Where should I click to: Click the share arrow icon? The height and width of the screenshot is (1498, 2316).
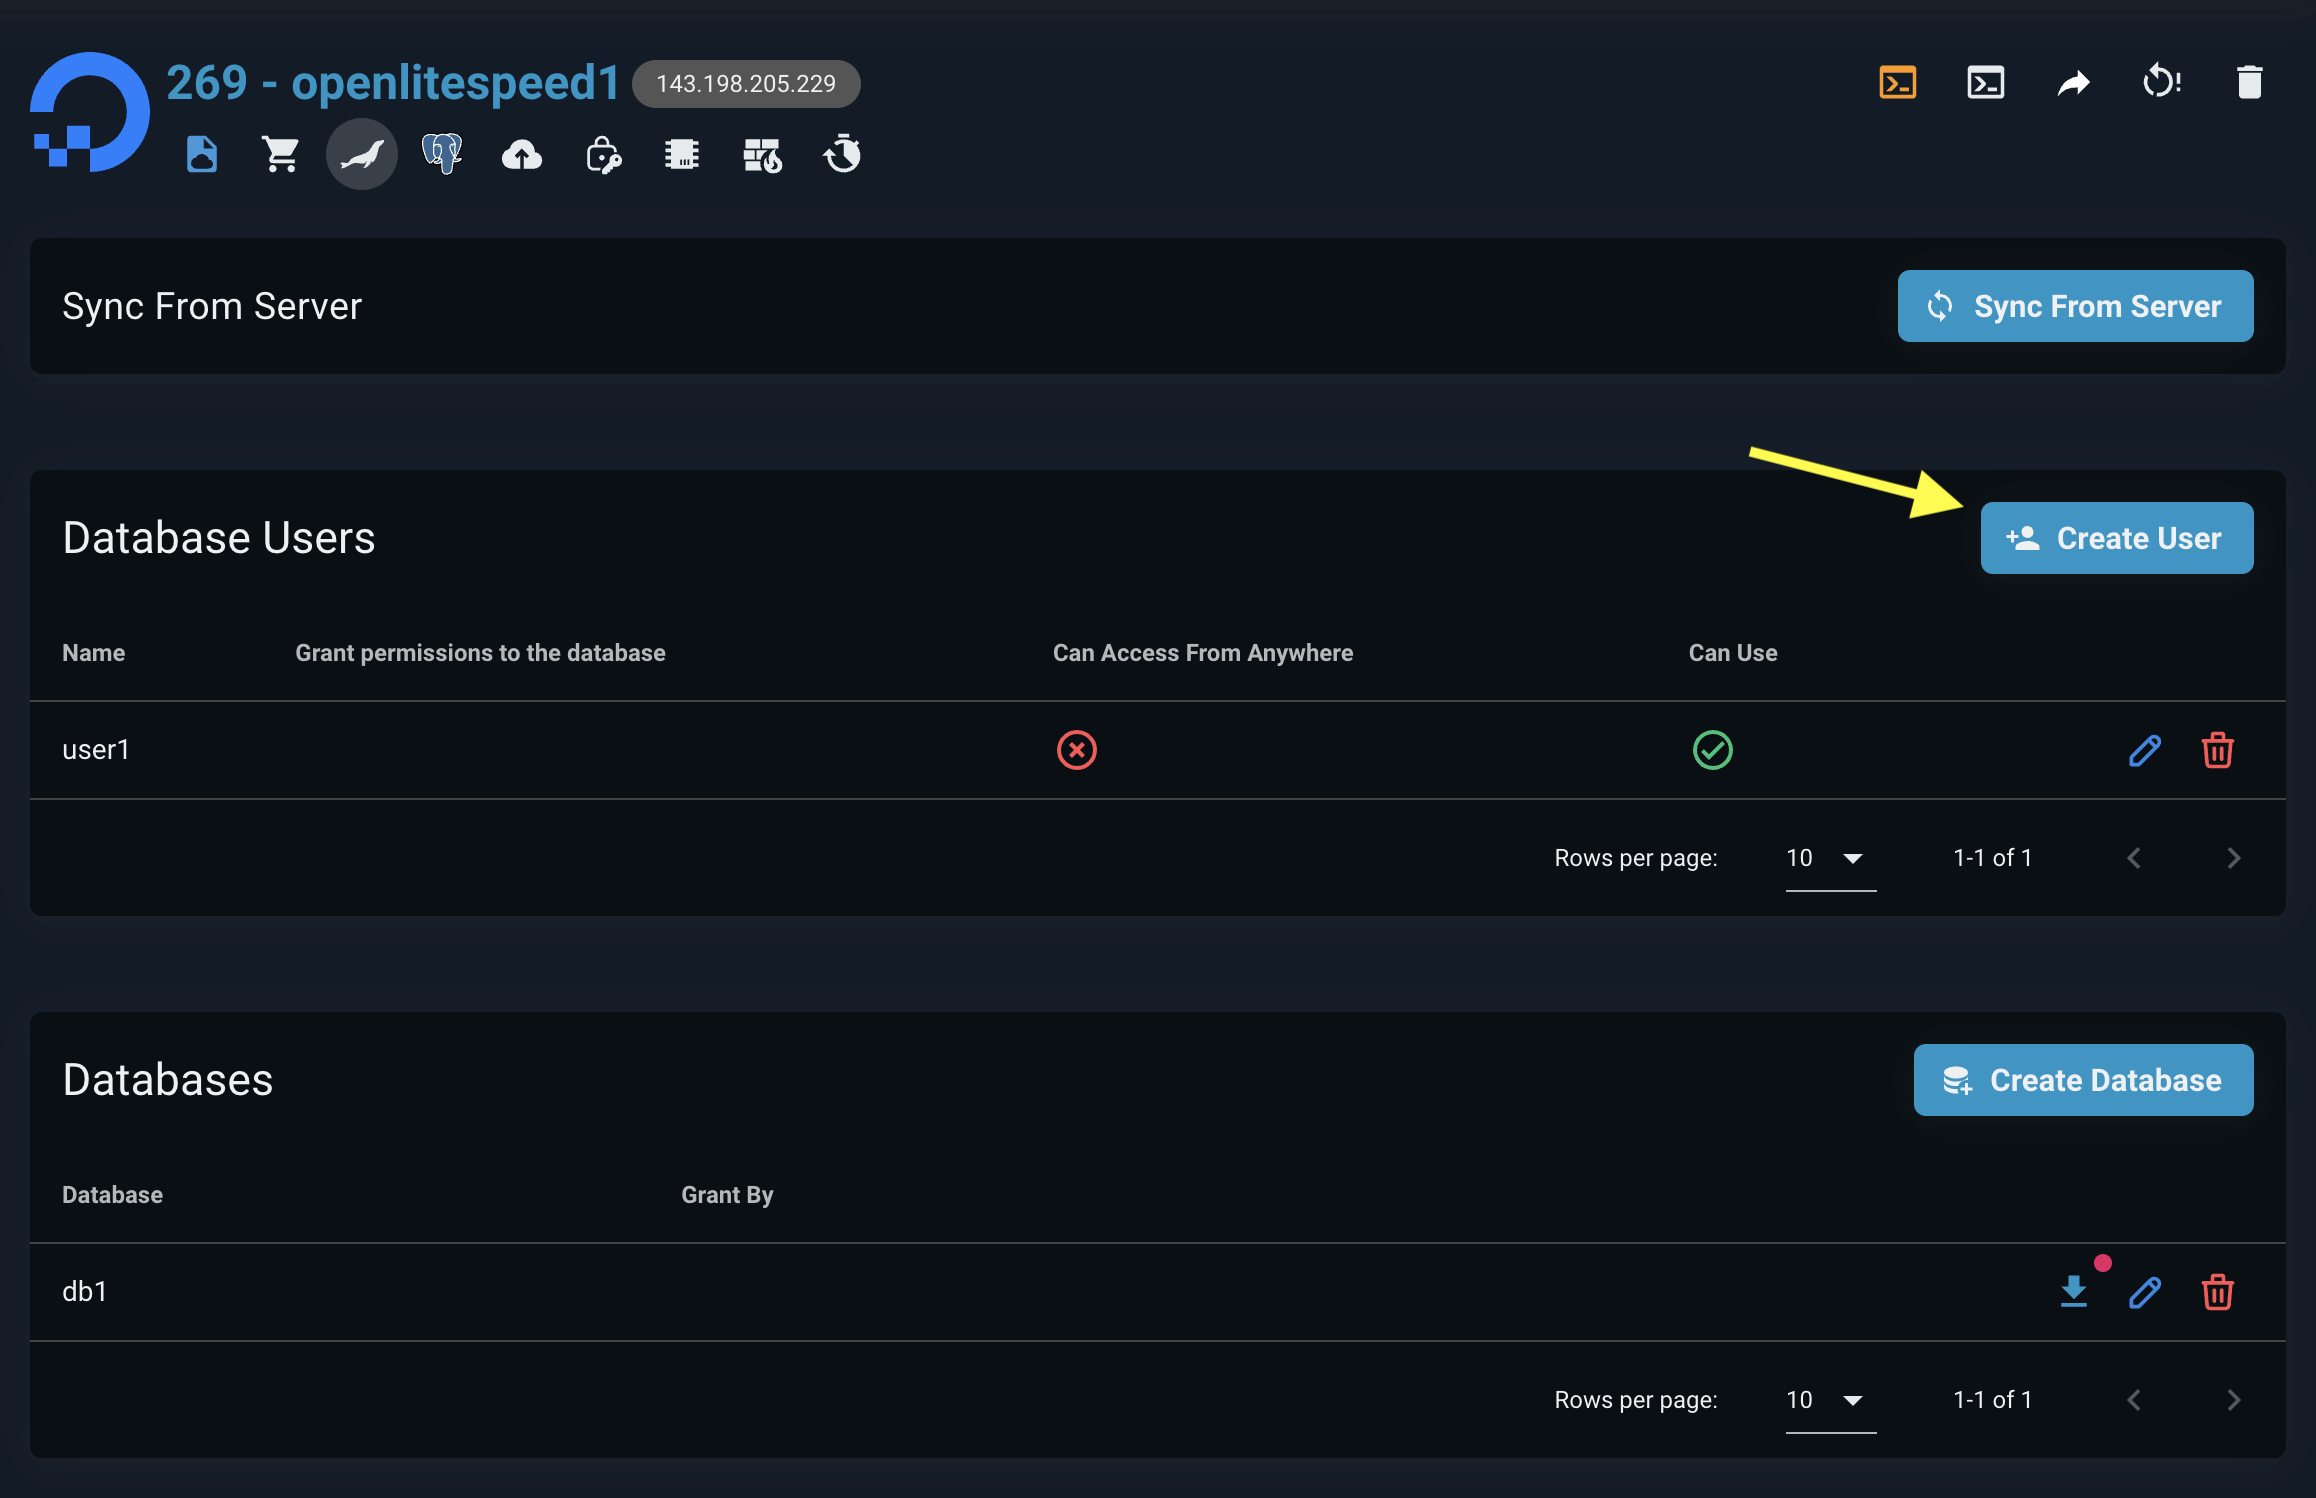tap(2073, 82)
